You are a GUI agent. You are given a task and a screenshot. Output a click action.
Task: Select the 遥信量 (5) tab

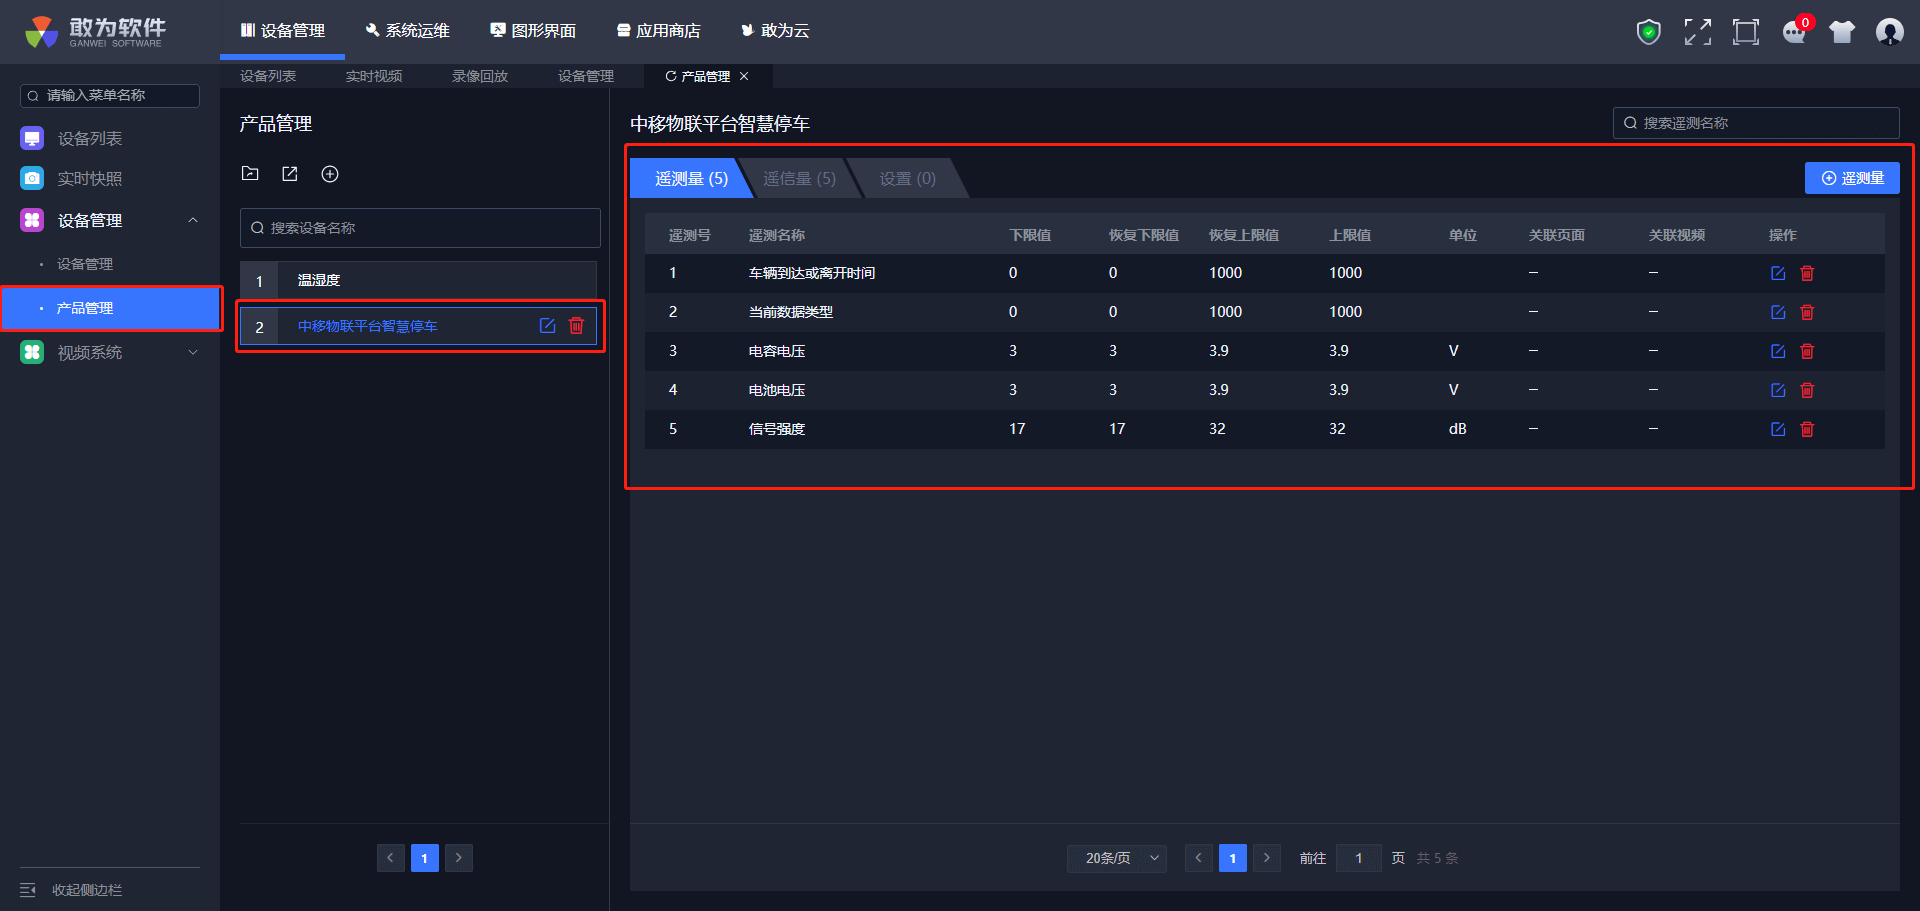[799, 178]
